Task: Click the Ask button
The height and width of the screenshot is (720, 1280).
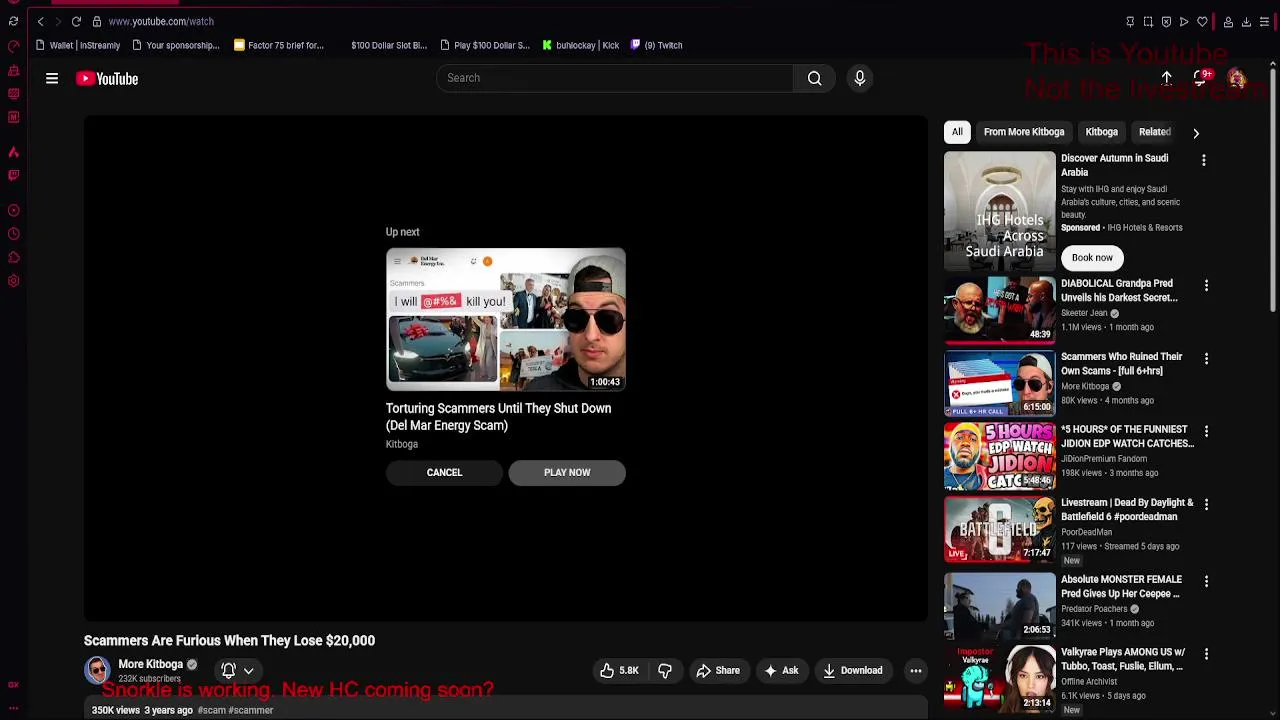Action: coord(780,671)
